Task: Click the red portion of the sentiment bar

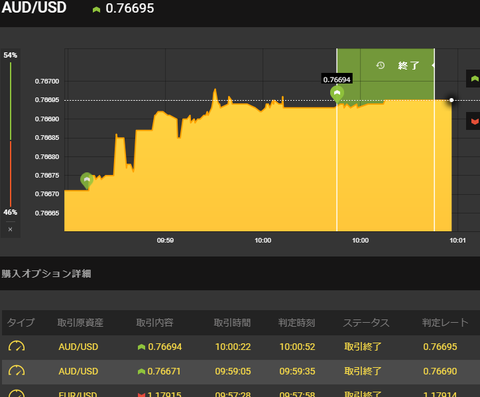Action: 10,174
